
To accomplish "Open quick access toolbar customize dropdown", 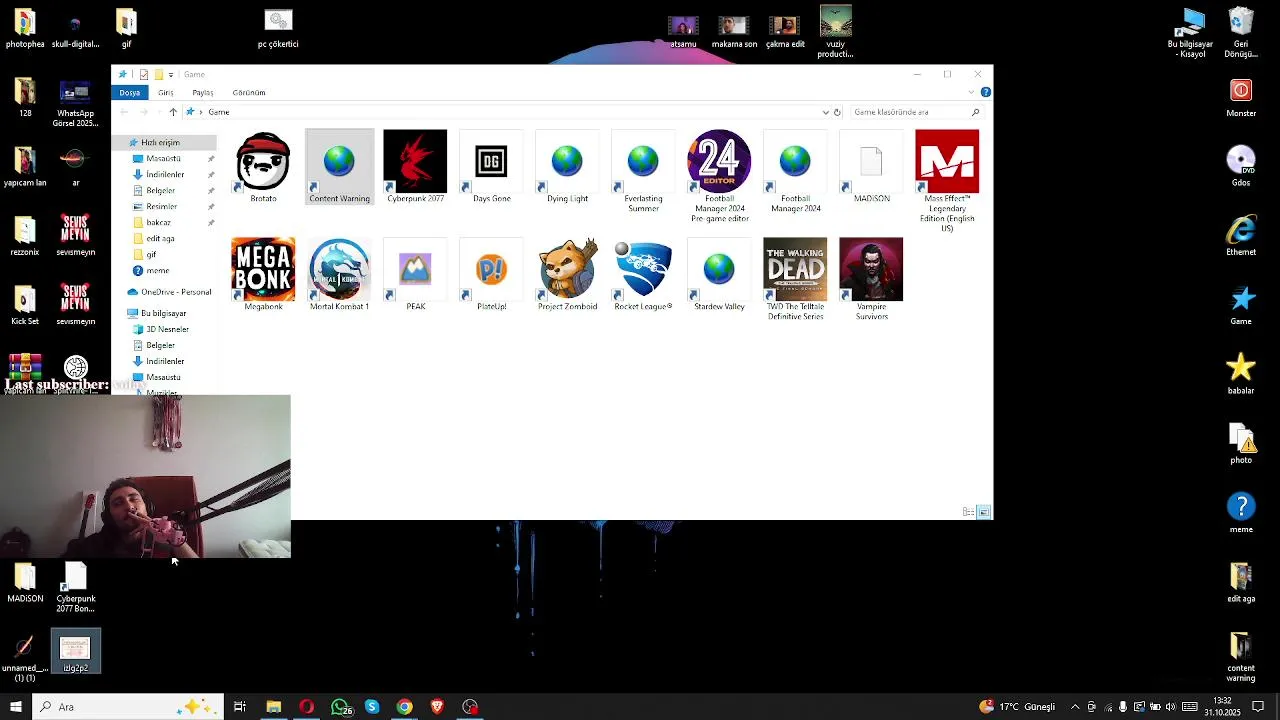I will coord(171,75).
